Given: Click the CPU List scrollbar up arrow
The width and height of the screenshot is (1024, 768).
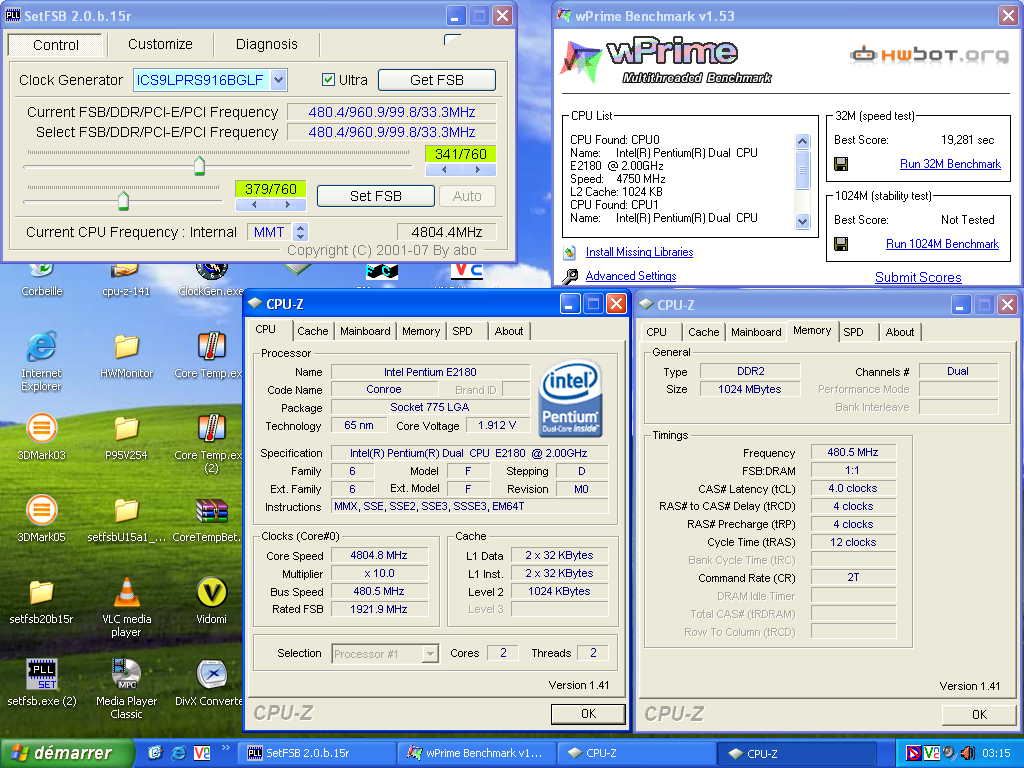Looking at the screenshot, I should point(803,141).
